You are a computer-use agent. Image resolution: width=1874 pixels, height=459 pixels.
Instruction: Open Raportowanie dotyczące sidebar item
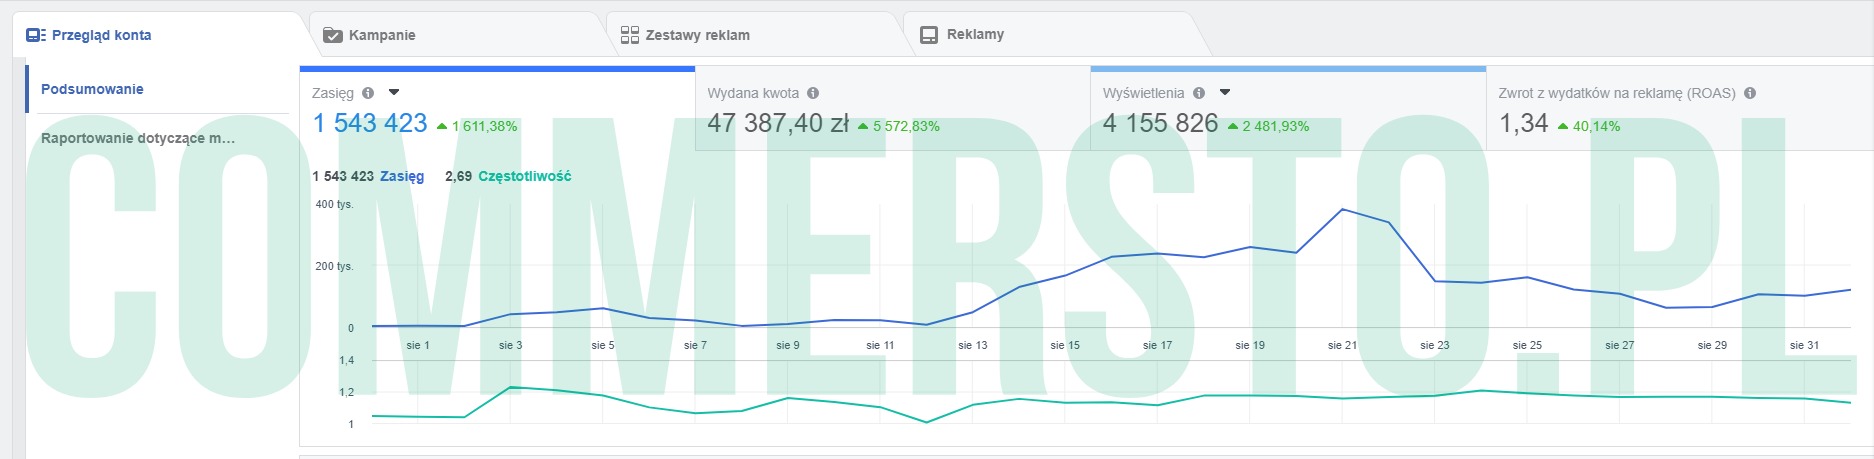tap(138, 138)
